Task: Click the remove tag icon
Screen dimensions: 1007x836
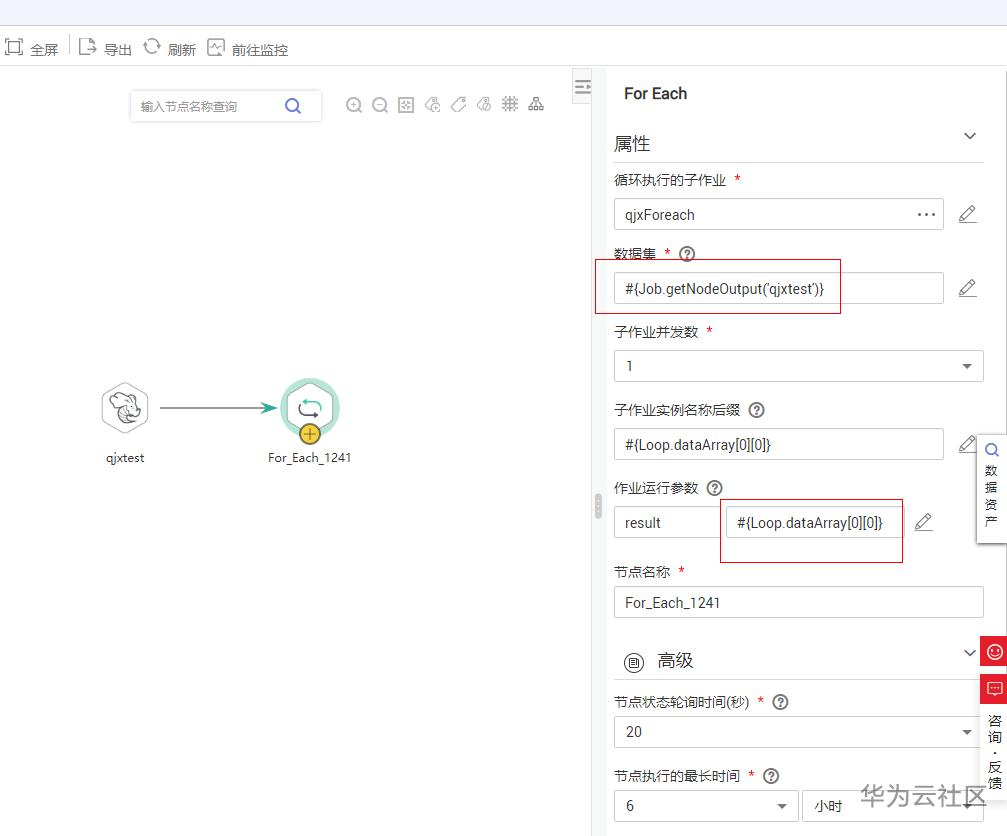Action: (484, 105)
